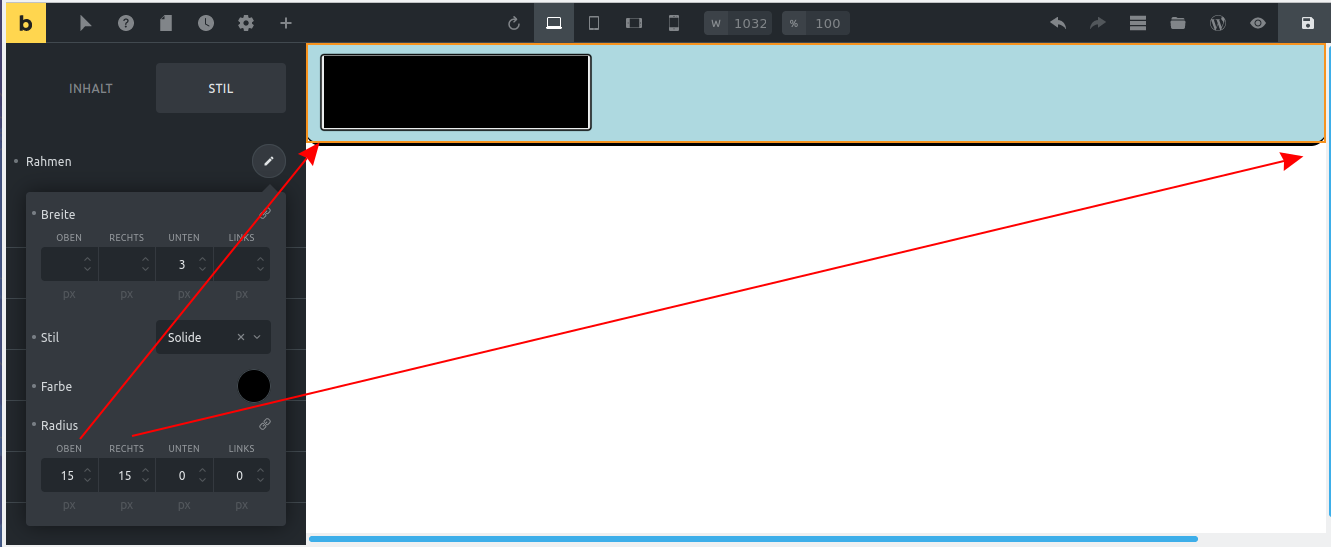Click the Radius RECHTS stepper arrows
Viewport: 1331px width, 547px height.
pyautogui.click(x=146, y=475)
